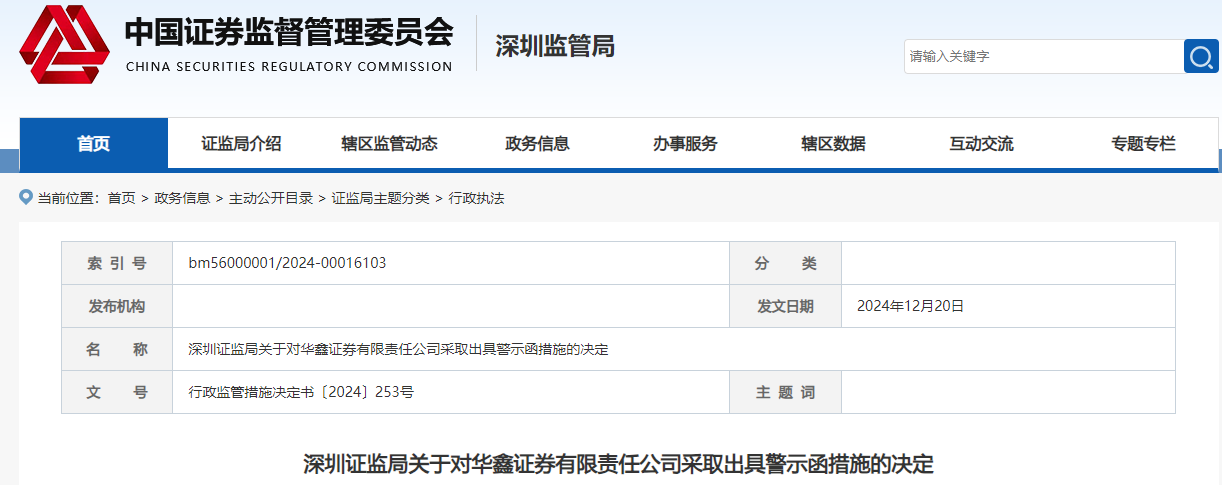
Task: Click the 深圳监管局 header label
Action: tap(555, 46)
